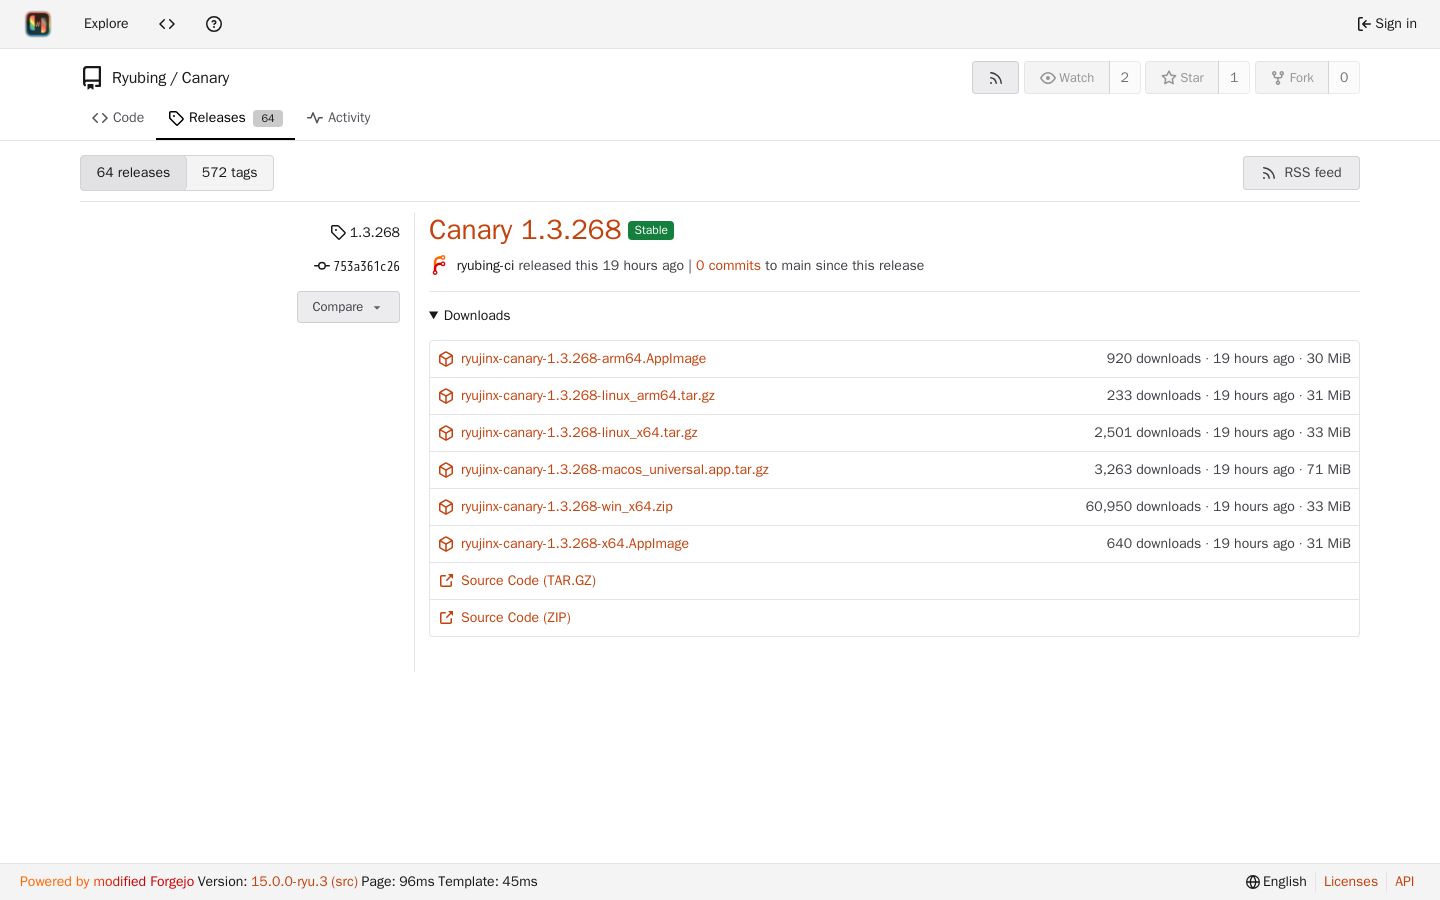
Task: Open the stargazers count 1
Action: pos(1234,78)
